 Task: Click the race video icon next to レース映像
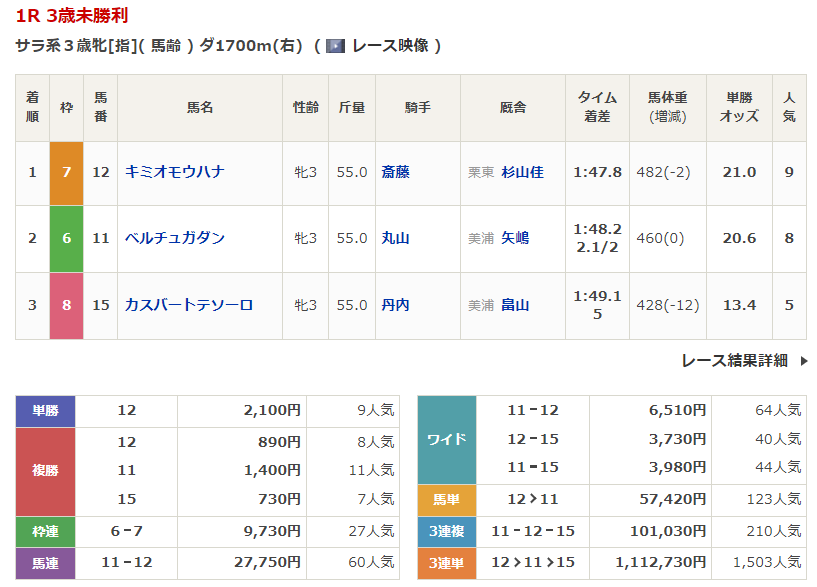tap(336, 46)
